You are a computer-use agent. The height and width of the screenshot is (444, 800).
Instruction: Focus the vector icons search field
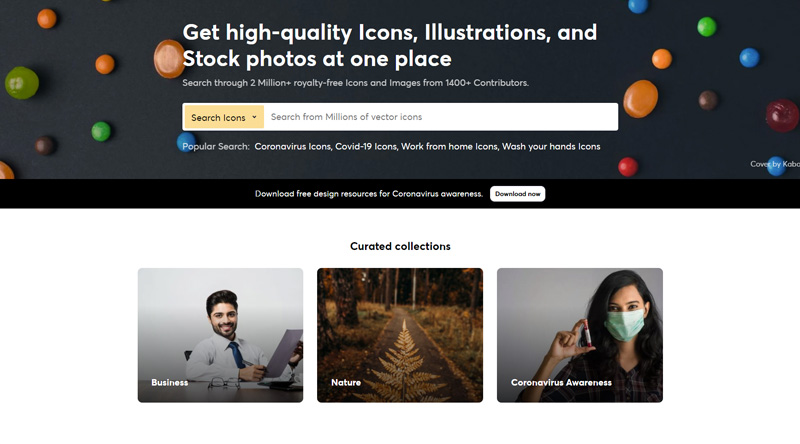coord(440,117)
